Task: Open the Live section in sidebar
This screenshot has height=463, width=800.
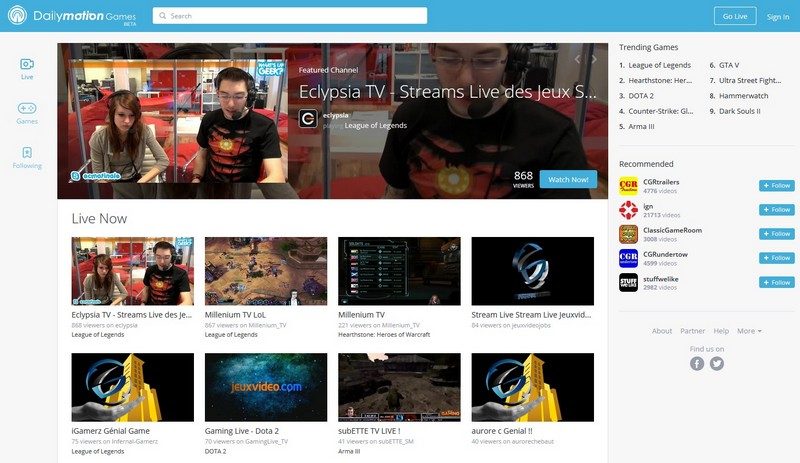Action: (x=27, y=65)
